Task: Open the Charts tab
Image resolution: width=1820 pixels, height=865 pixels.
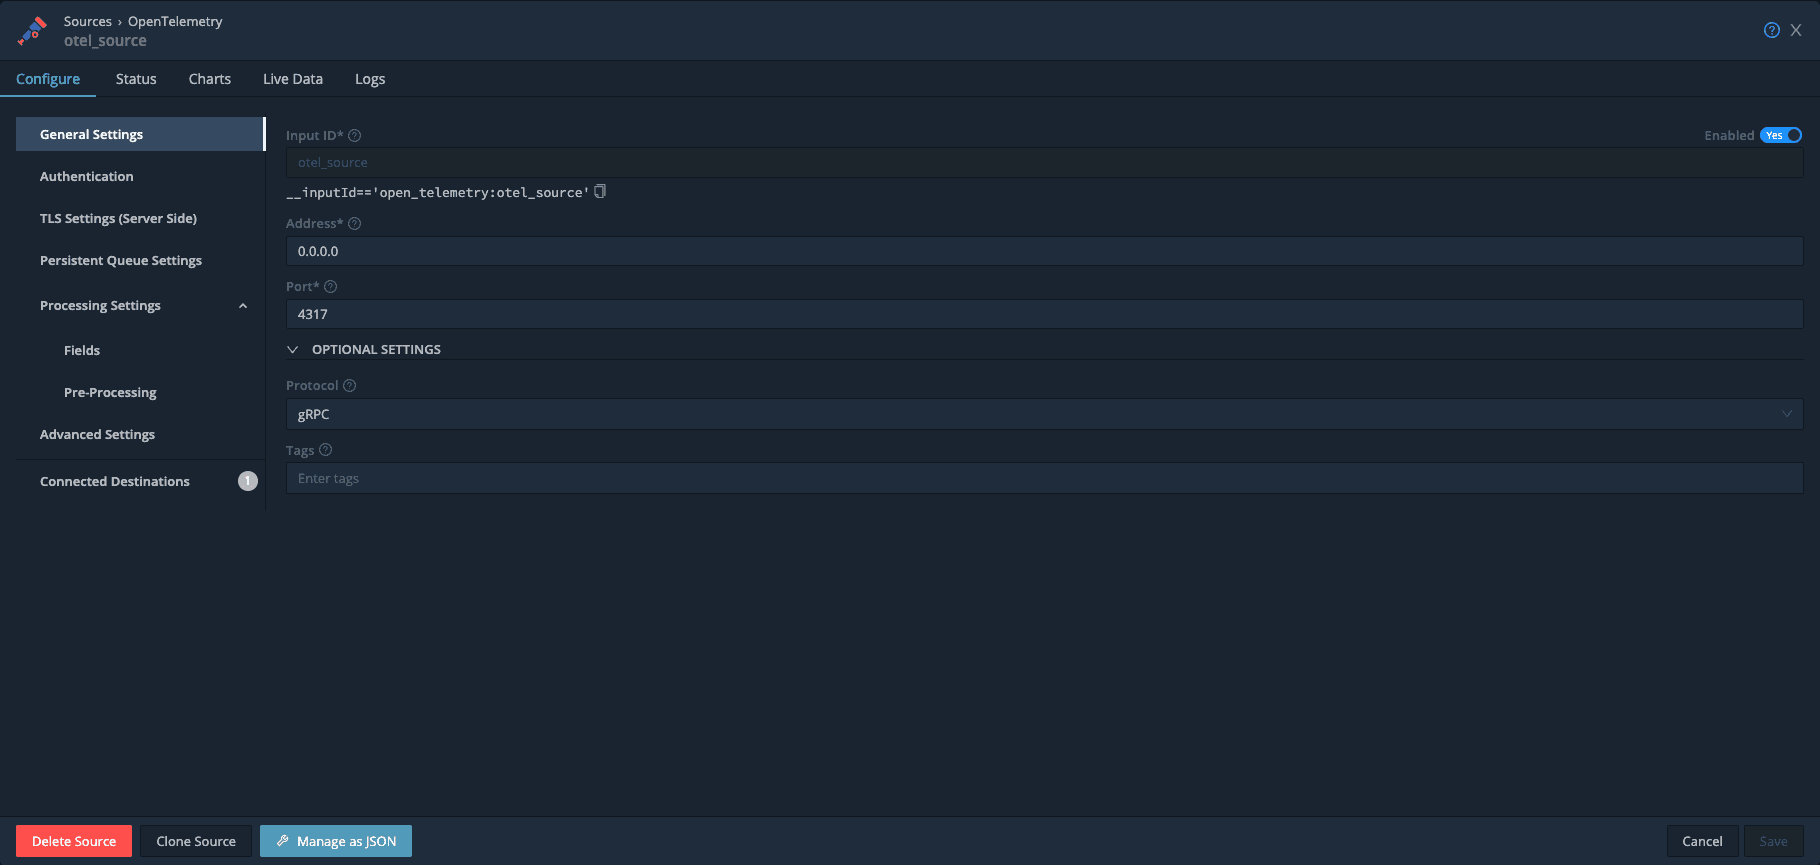Action: pyautogui.click(x=210, y=79)
